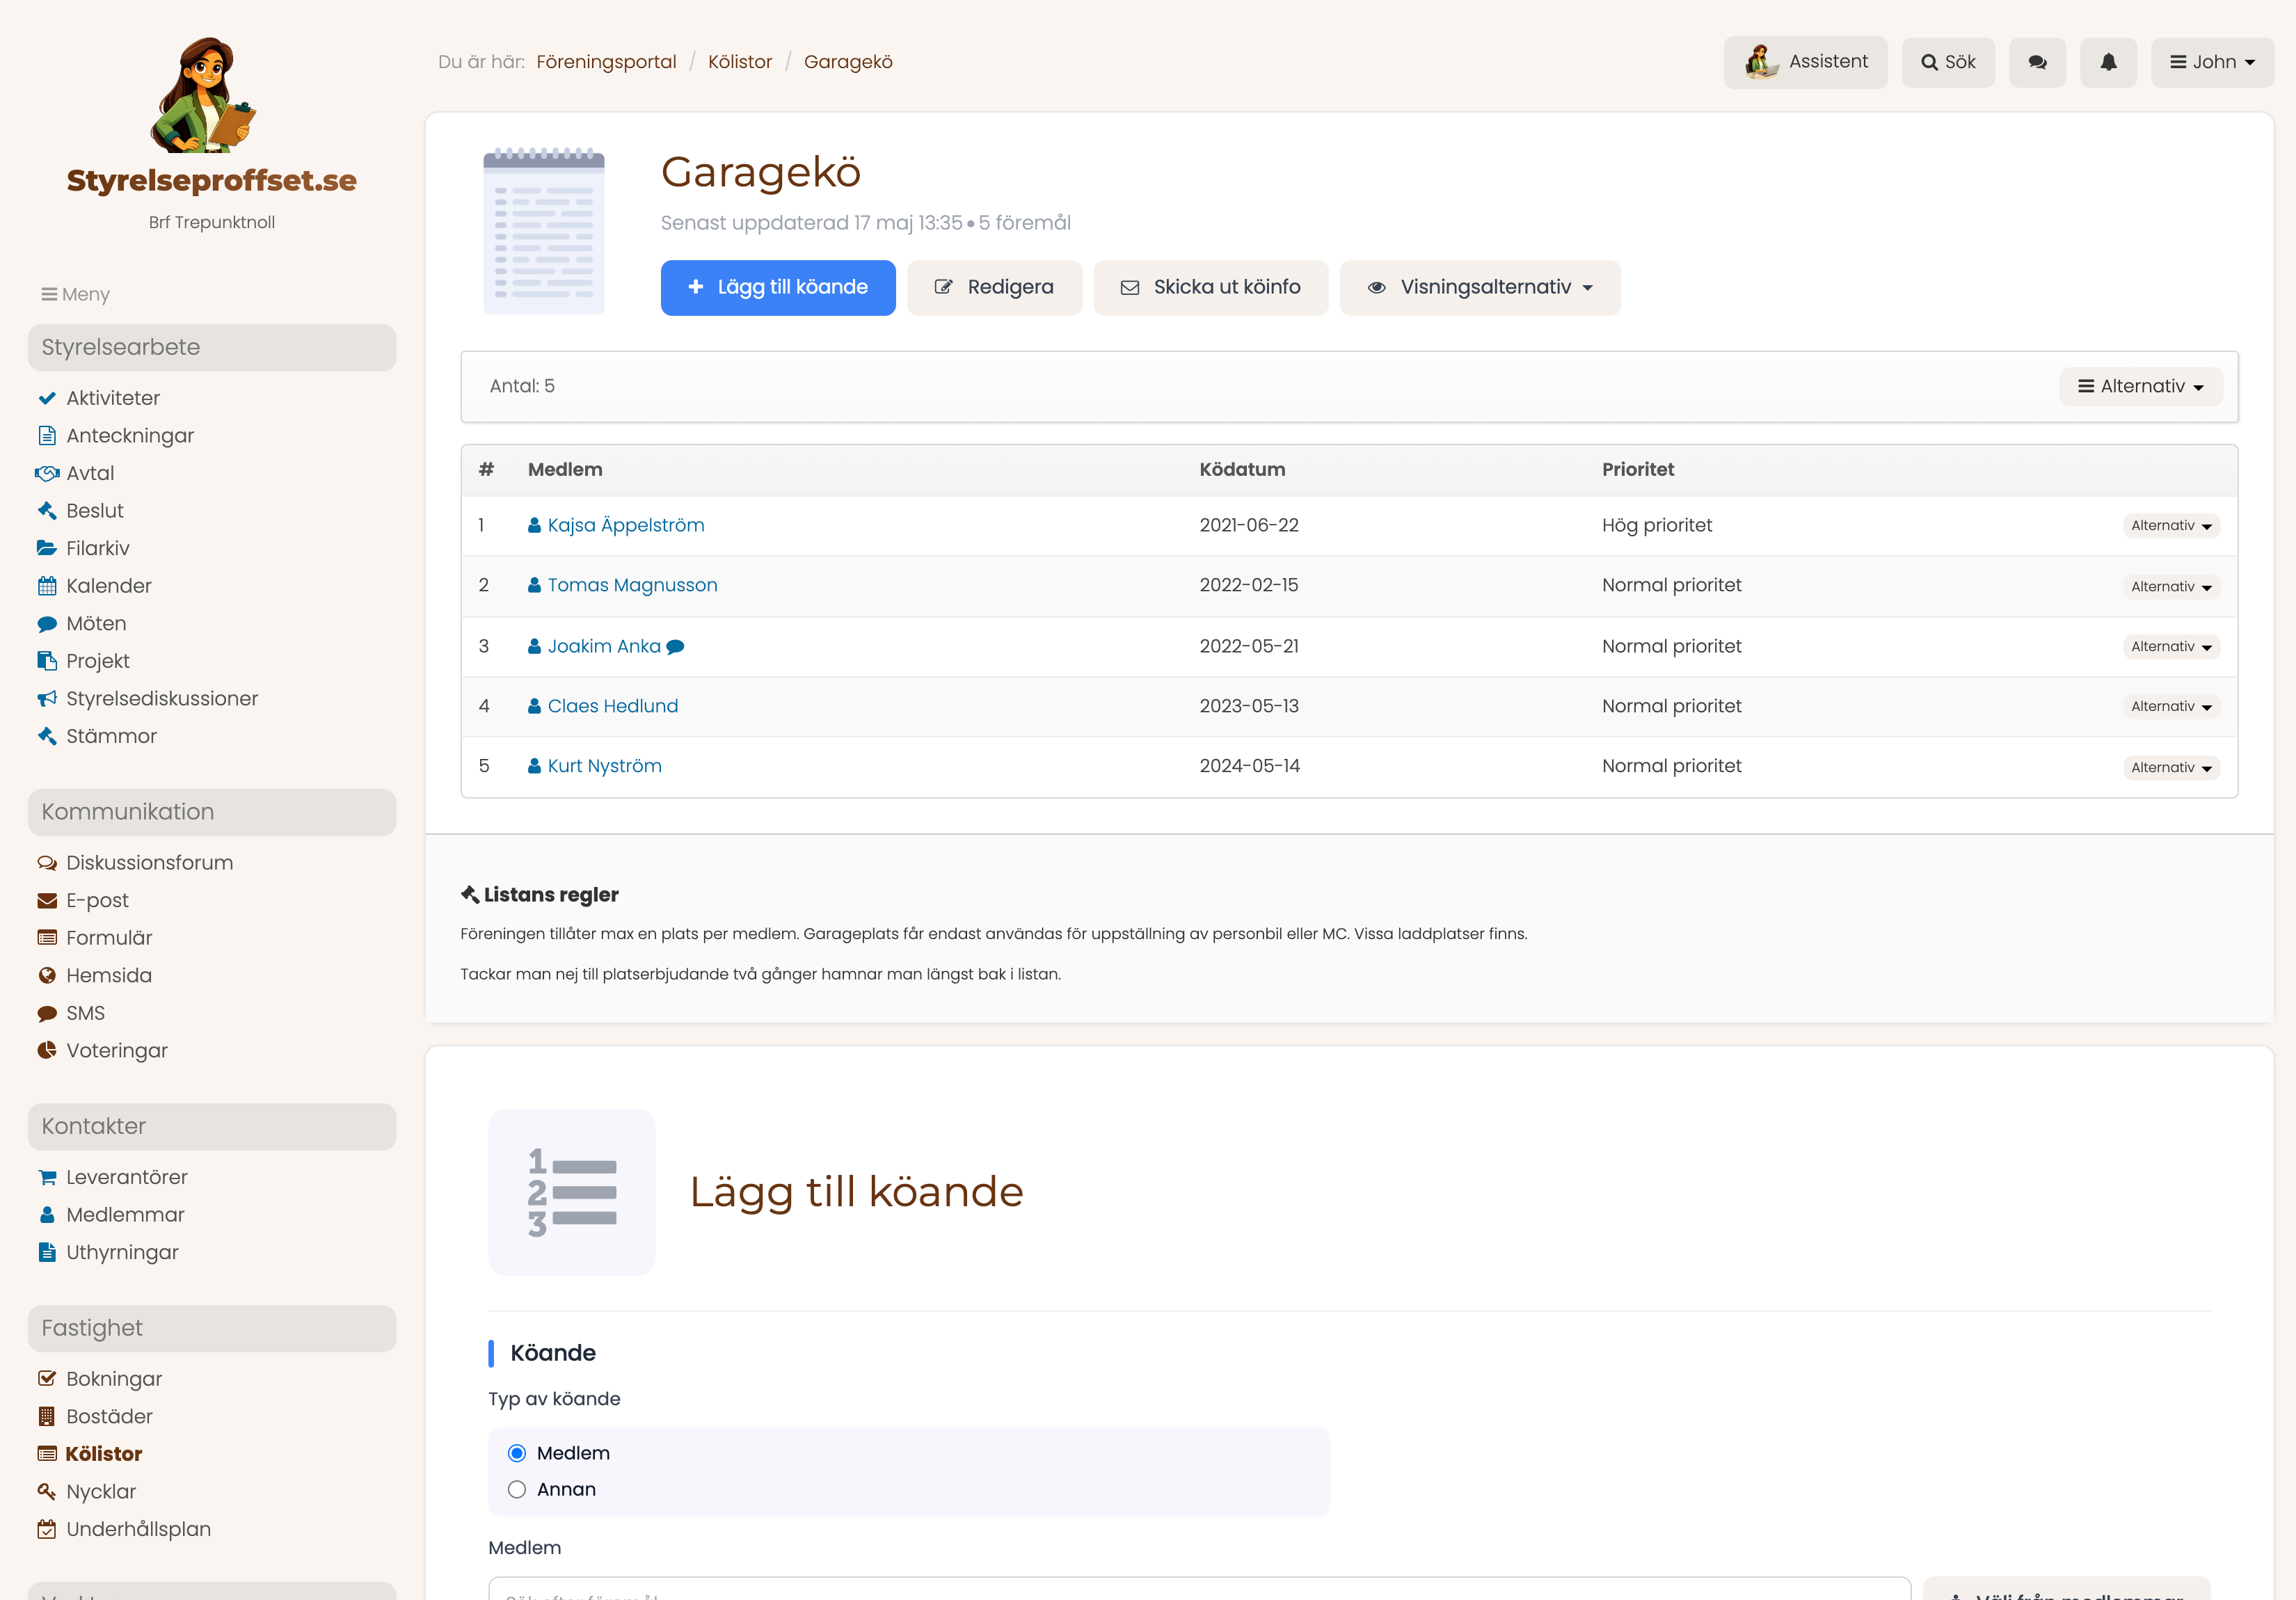
Task: Open Anteckningar document icon in sidebar
Action: point(47,436)
